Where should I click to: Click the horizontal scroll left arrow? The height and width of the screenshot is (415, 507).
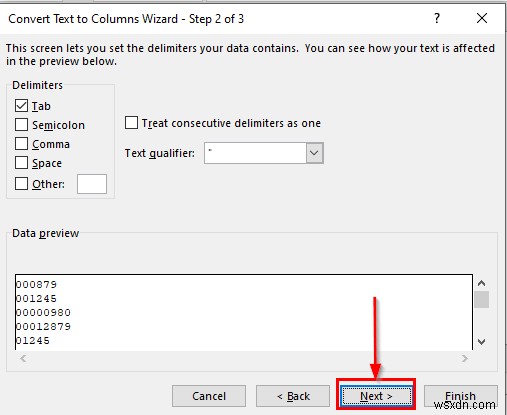(23, 359)
